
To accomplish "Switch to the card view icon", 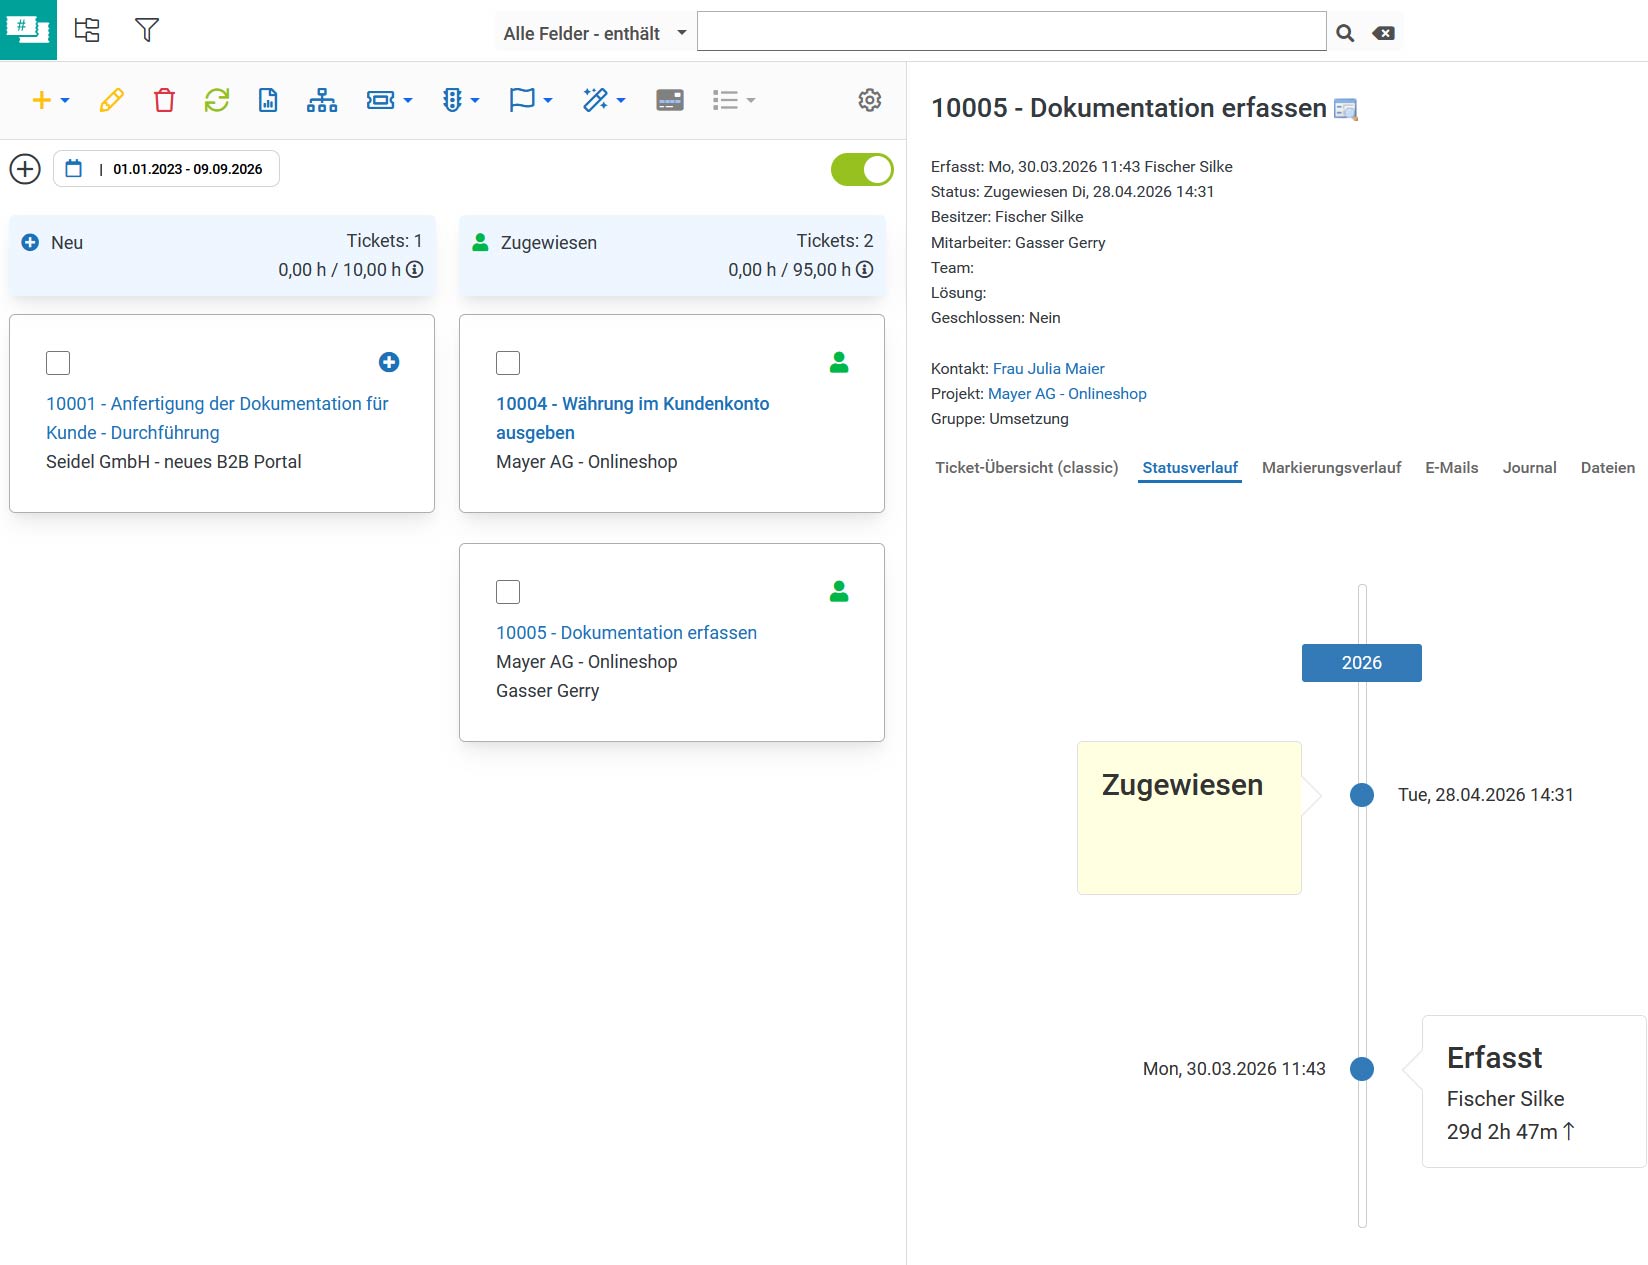I will point(670,100).
